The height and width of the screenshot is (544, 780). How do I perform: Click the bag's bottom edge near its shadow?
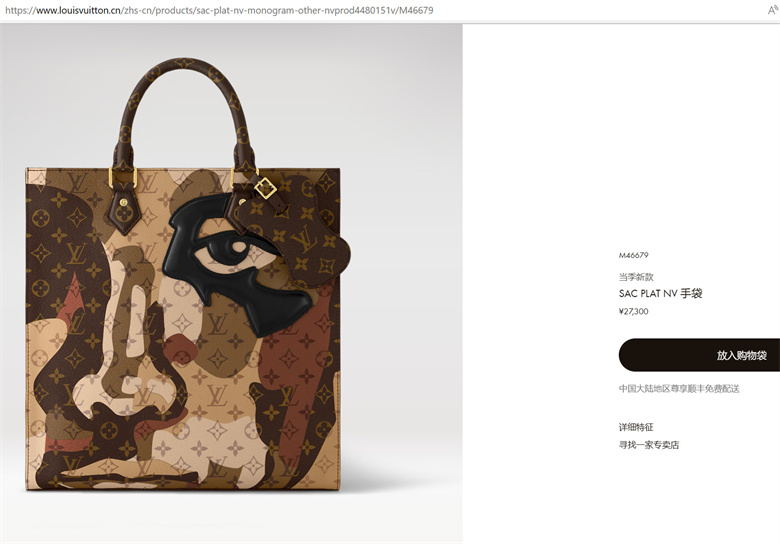pyautogui.click(x=183, y=489)
